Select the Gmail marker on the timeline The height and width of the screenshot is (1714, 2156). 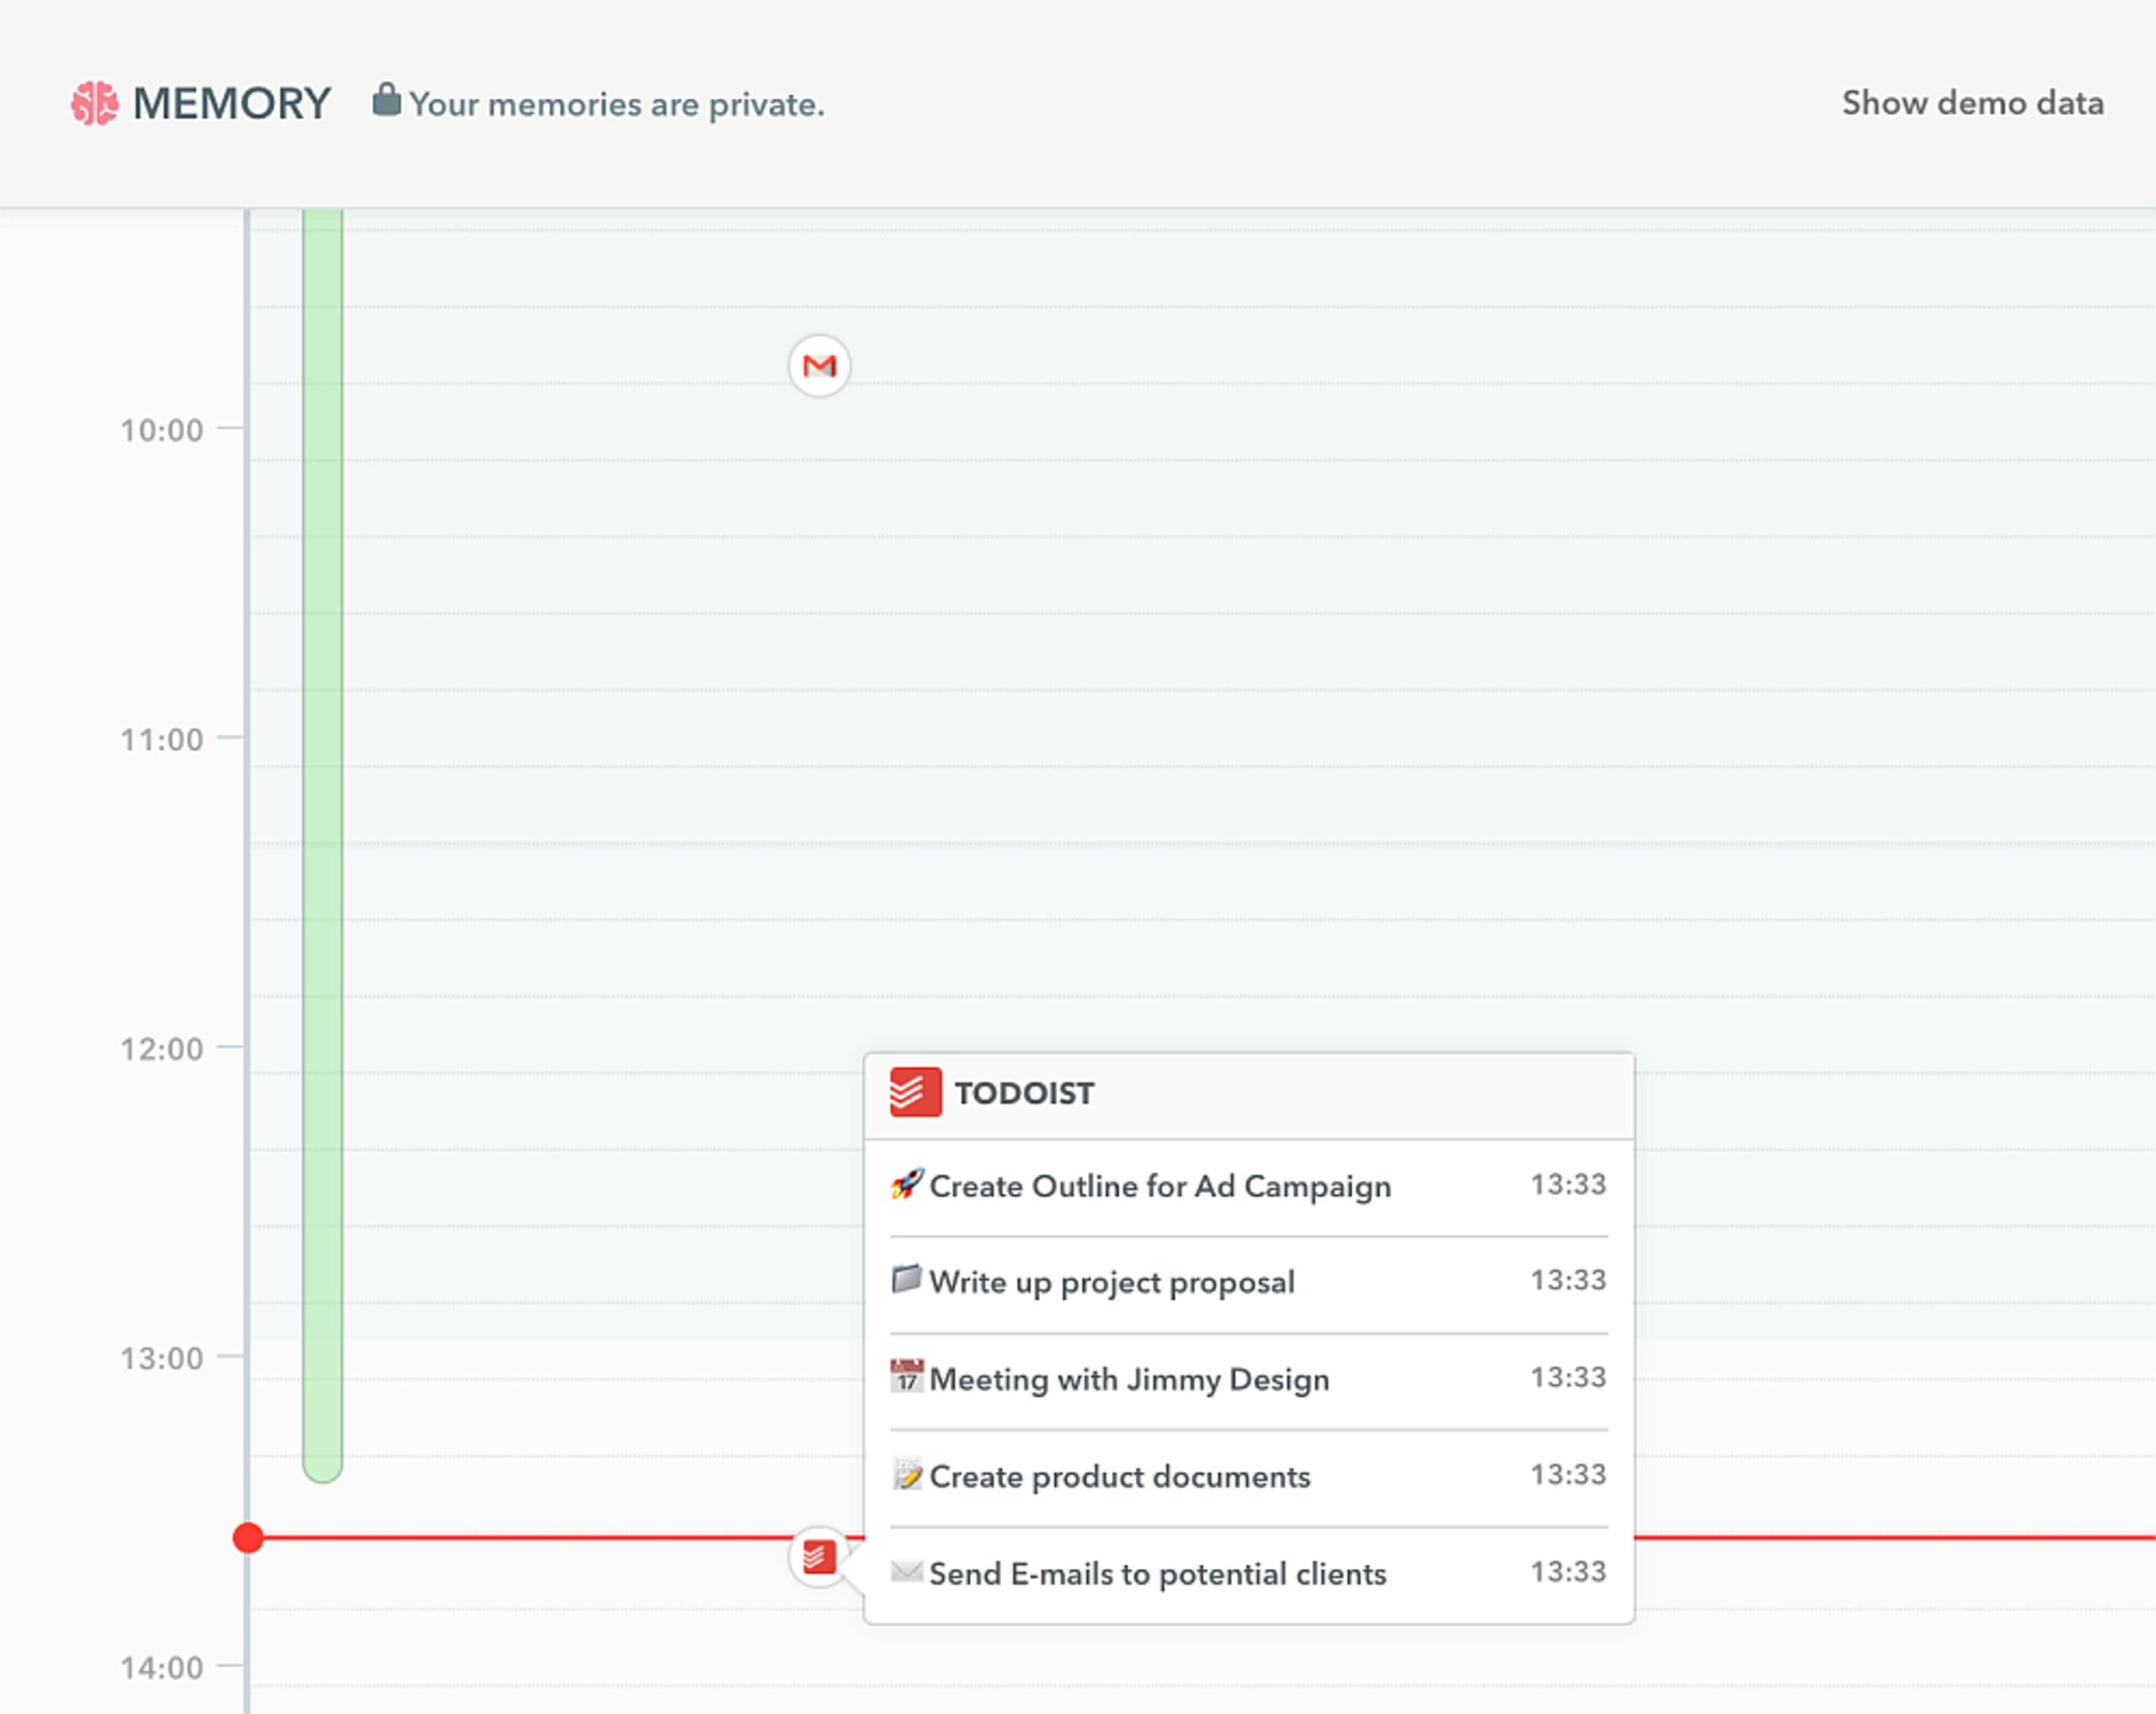click(818, 367)
